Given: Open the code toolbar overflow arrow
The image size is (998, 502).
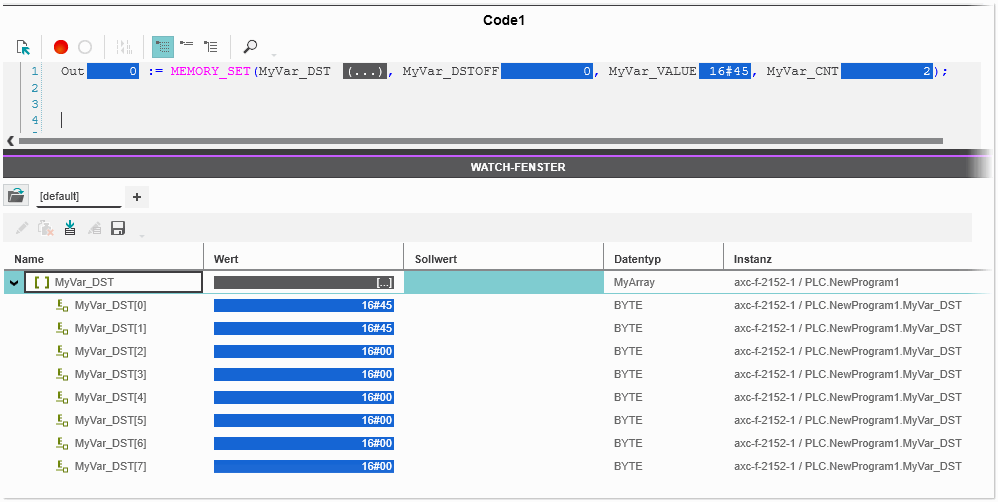Looking at the screenshot, I should pos(274,52).
